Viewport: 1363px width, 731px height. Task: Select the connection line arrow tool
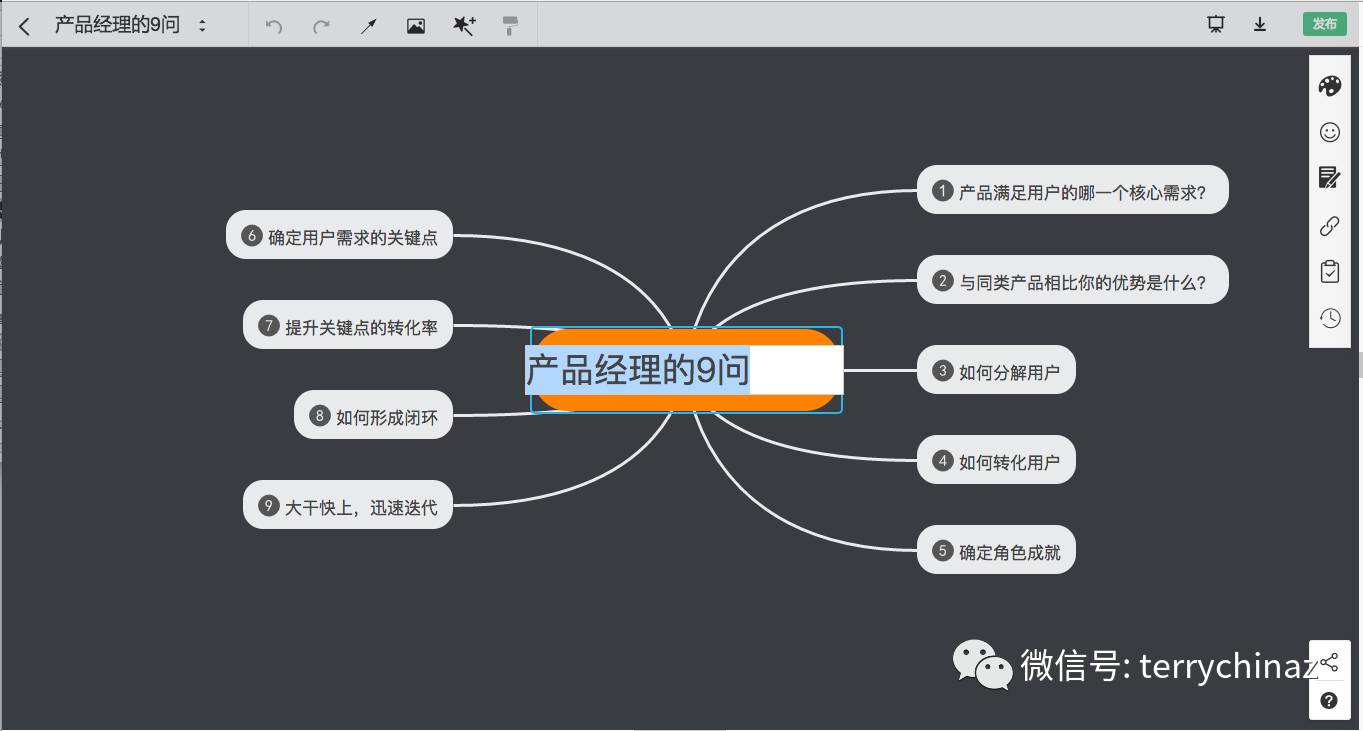click(x=369, y=26)
